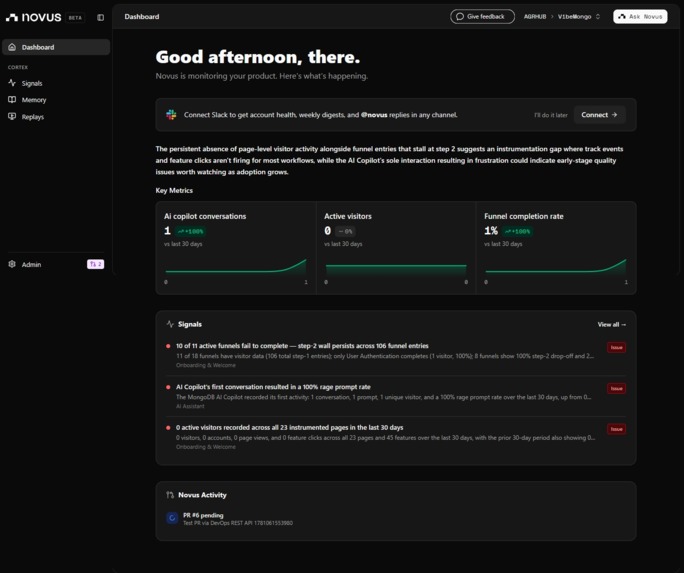Open the PR #6 pending activity entry
684x573 pixels.
click(x=396, y=518)
